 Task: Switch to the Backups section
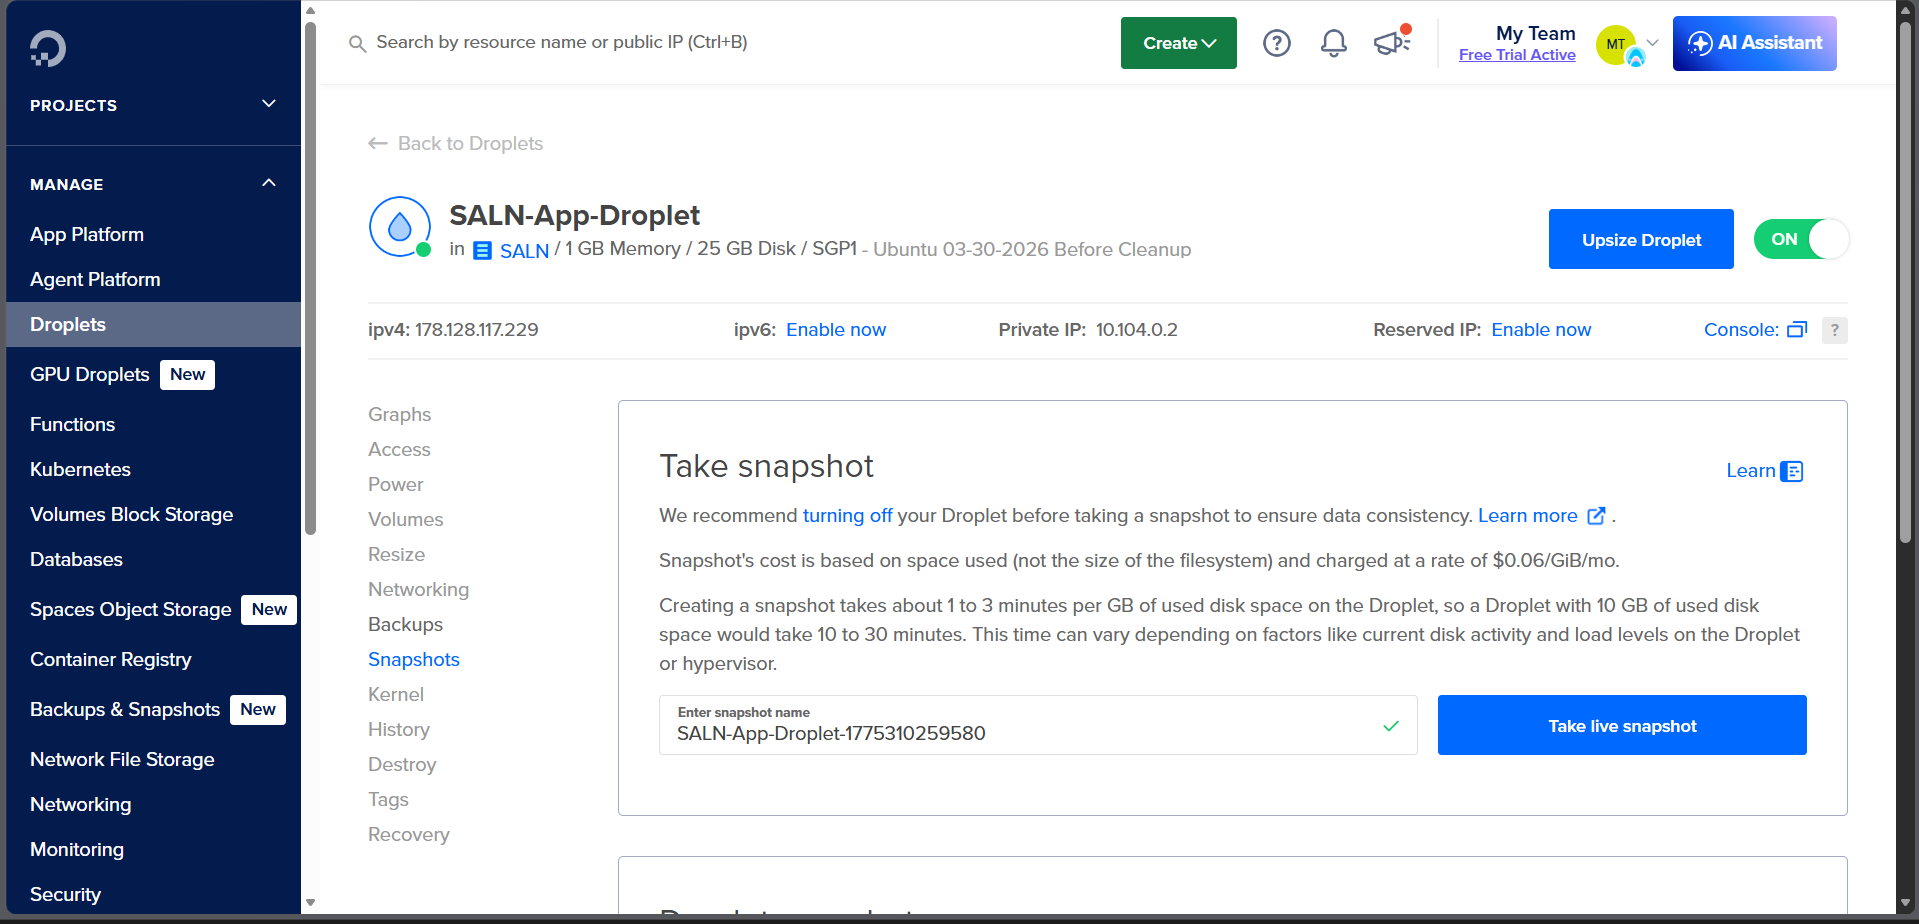(x=405, y=624)
